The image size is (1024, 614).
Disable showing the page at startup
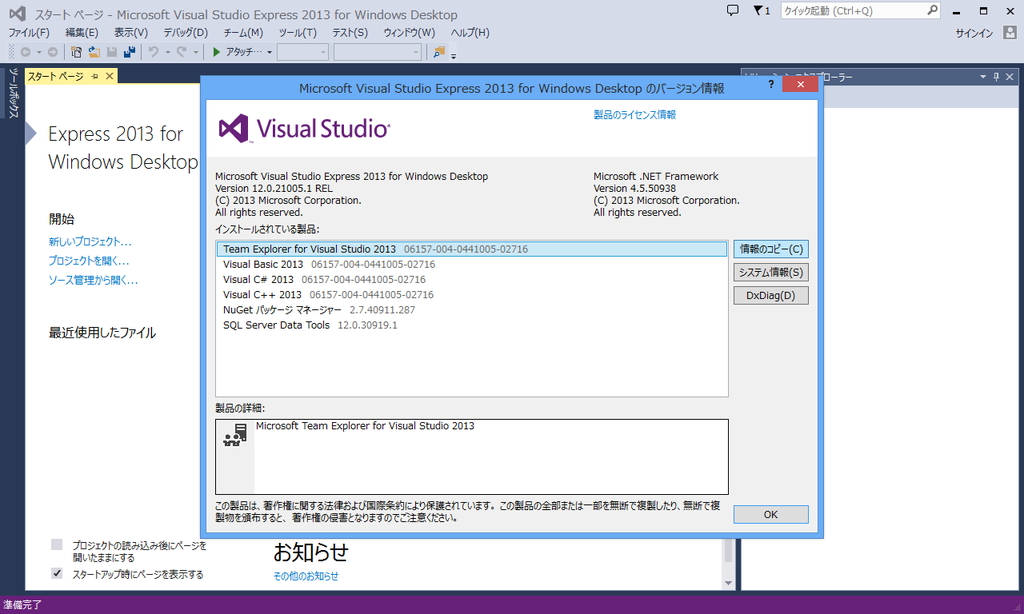(55, 573)
